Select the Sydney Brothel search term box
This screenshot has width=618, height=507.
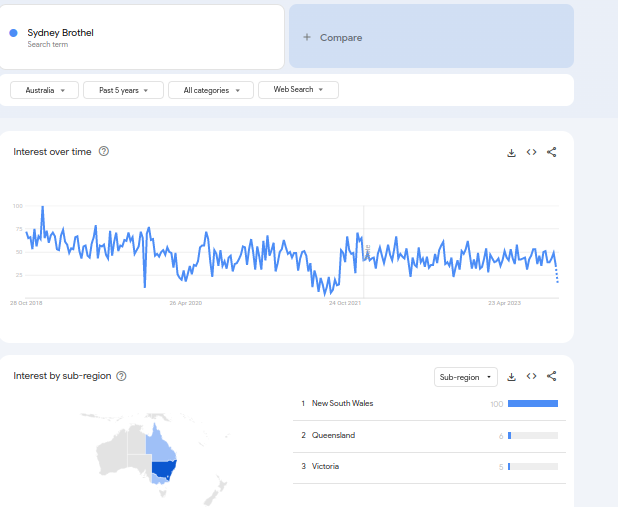[x=140, y=37]
